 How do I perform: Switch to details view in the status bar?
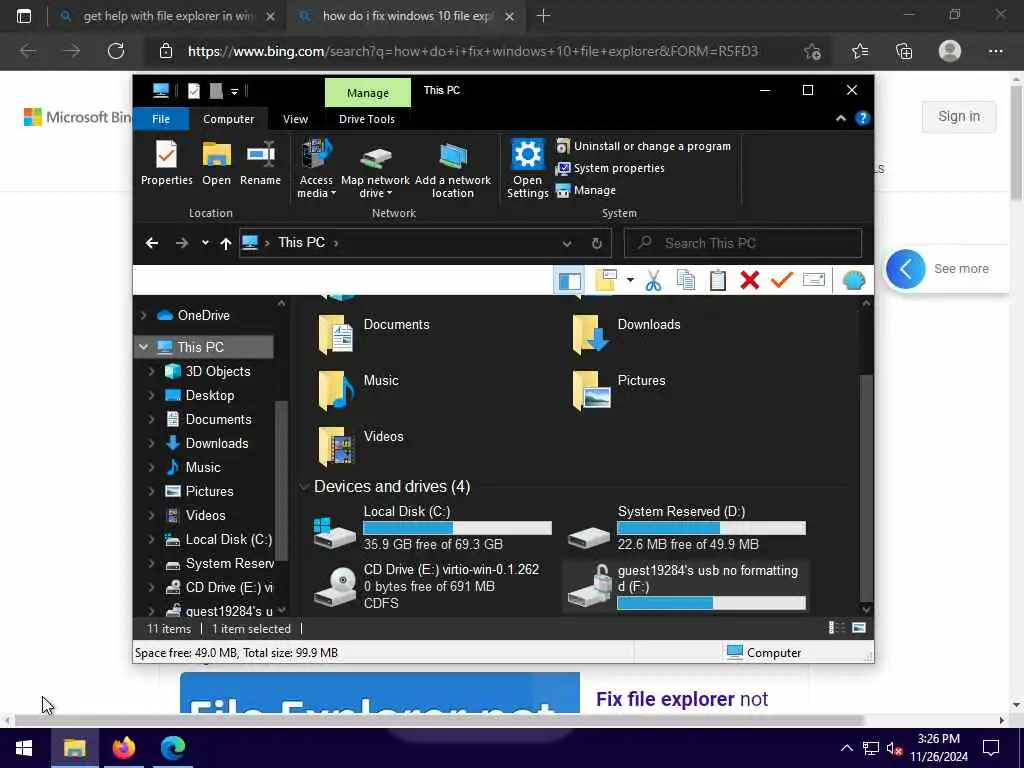[836, 628]
